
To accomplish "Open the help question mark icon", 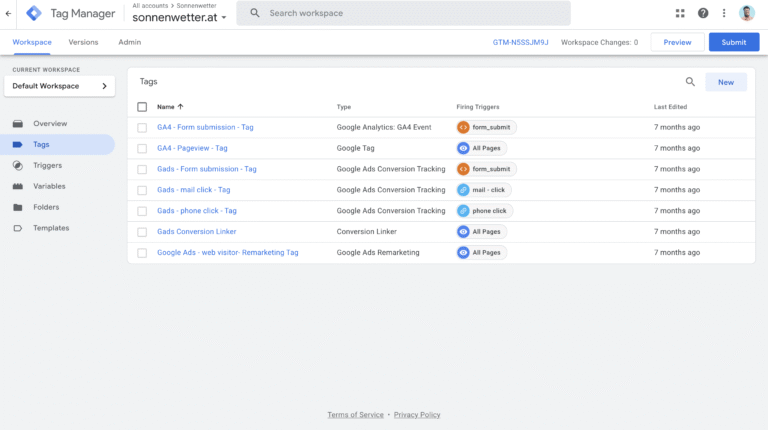I will [703, 13].
